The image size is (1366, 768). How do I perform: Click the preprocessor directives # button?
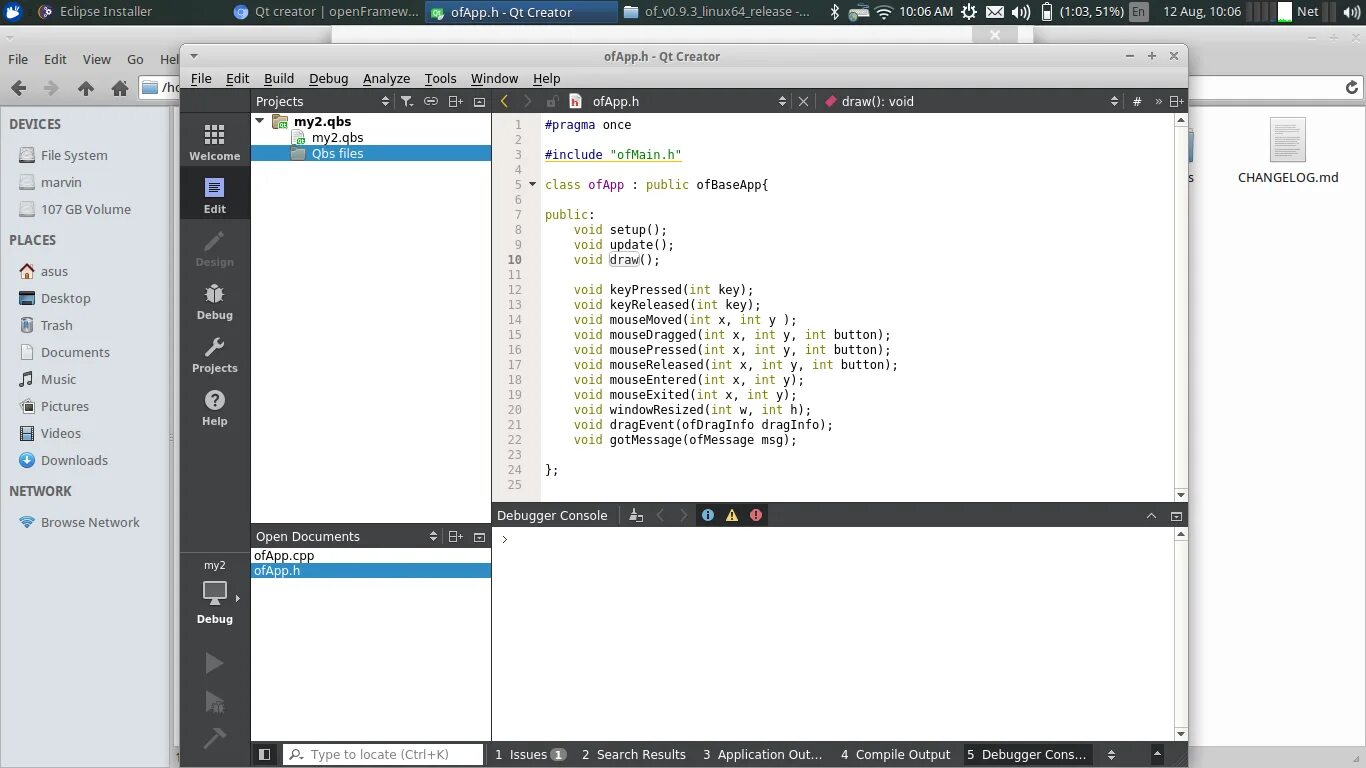pyautogui.click(x=1137, y=101)
